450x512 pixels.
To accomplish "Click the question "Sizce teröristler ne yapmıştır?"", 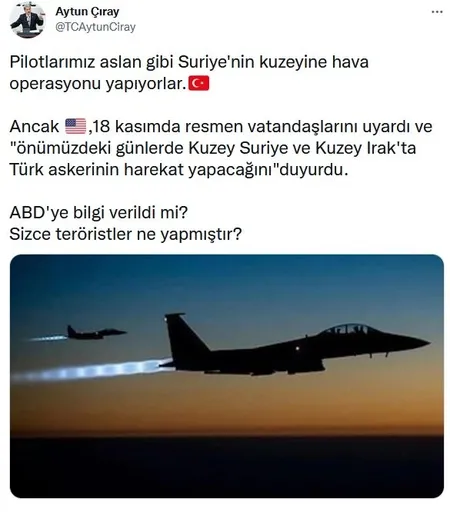I will [x=125, y=234].
